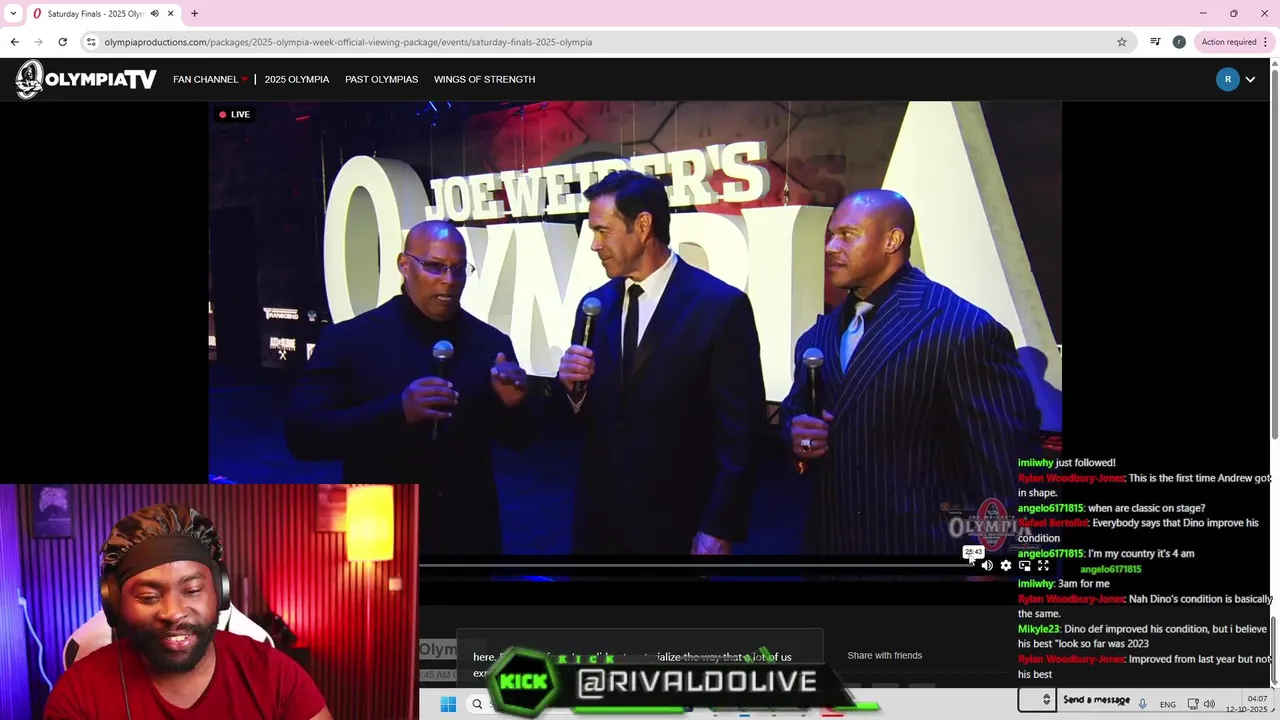
Task: Open the PAST OLYMPIAS section
Action: click(x=381, y=79)
